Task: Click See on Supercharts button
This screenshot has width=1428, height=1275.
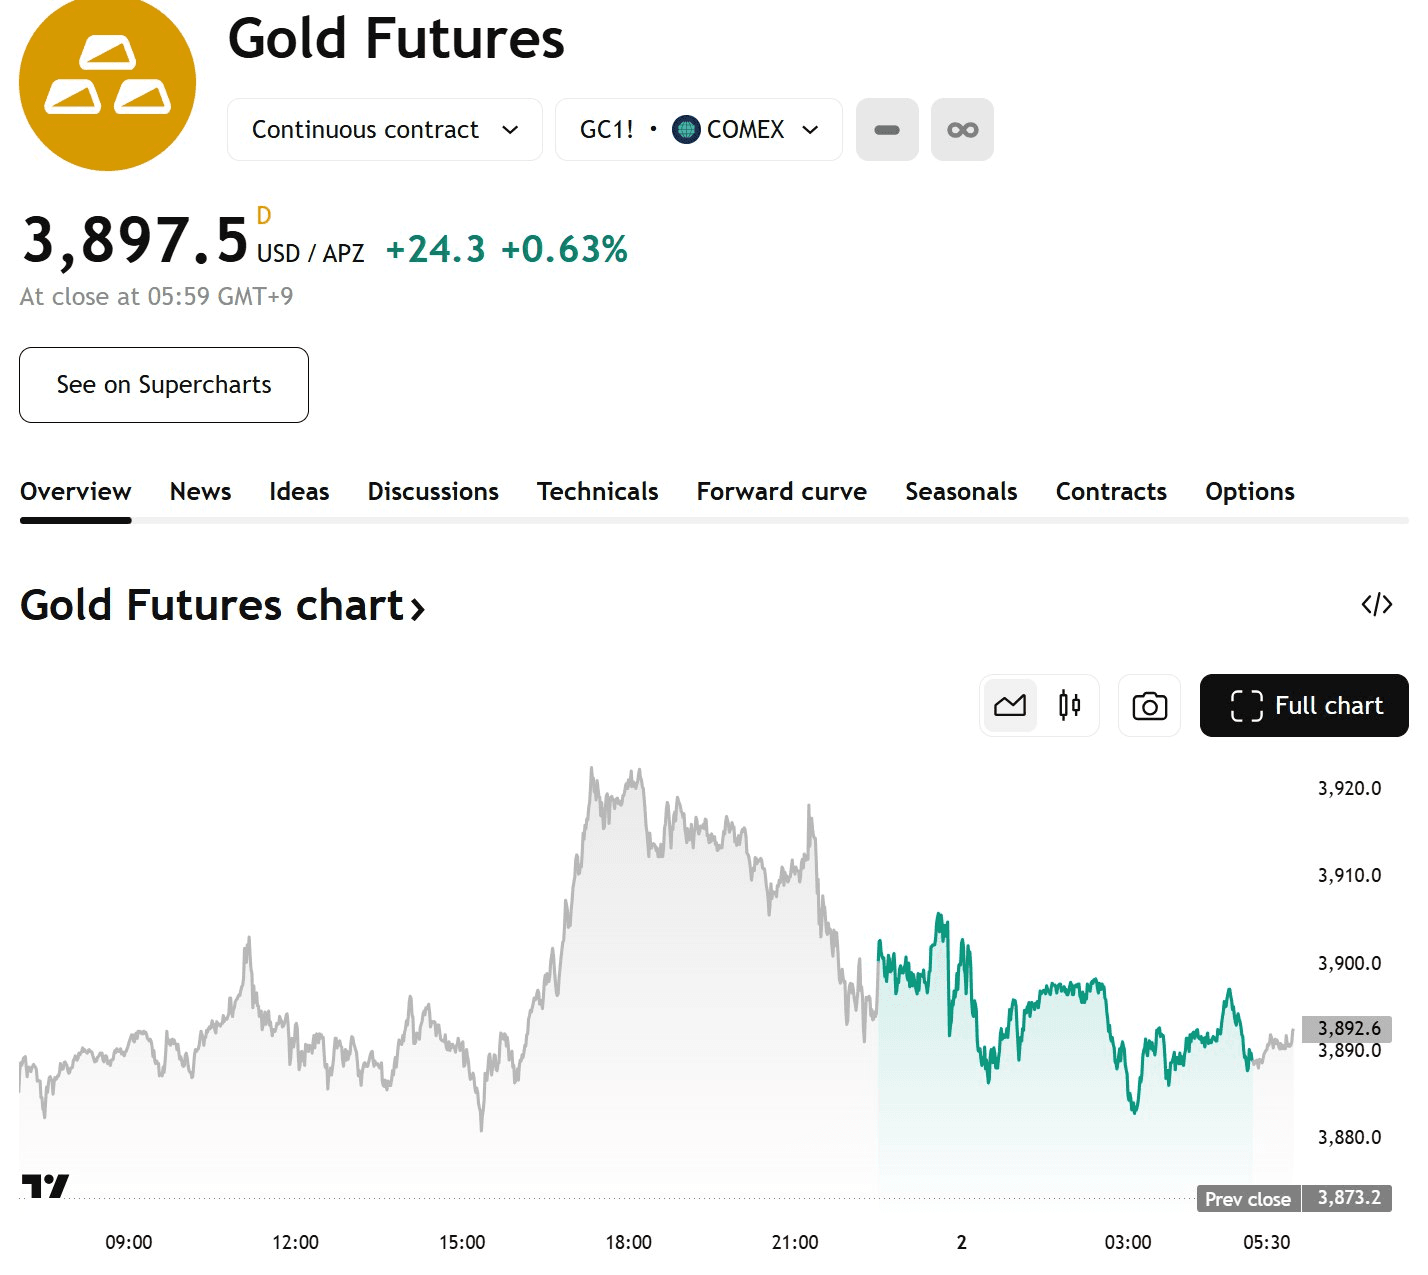Action: click(x=164, y=385)
